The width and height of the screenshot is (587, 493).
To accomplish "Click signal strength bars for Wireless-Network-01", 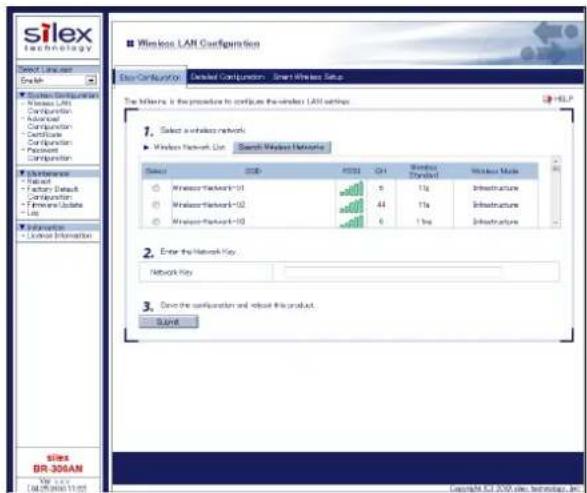I will [352, 189].
